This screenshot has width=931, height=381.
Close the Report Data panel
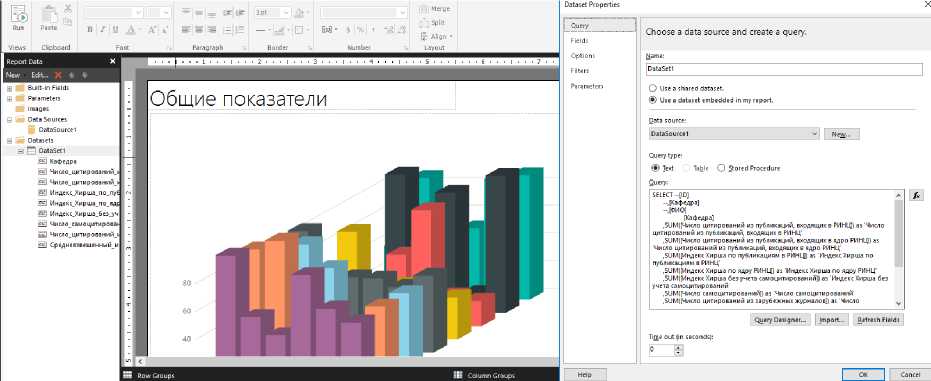113,61
